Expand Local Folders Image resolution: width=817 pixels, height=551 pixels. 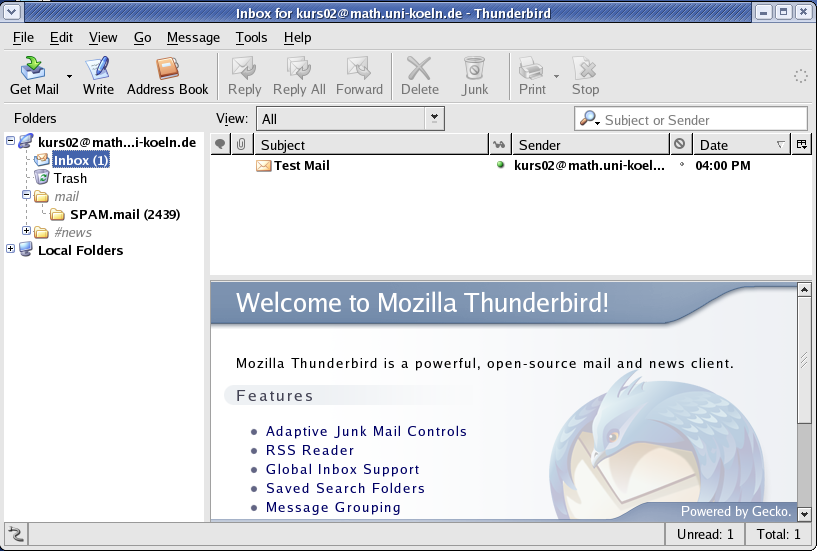(x=10, y=249)
